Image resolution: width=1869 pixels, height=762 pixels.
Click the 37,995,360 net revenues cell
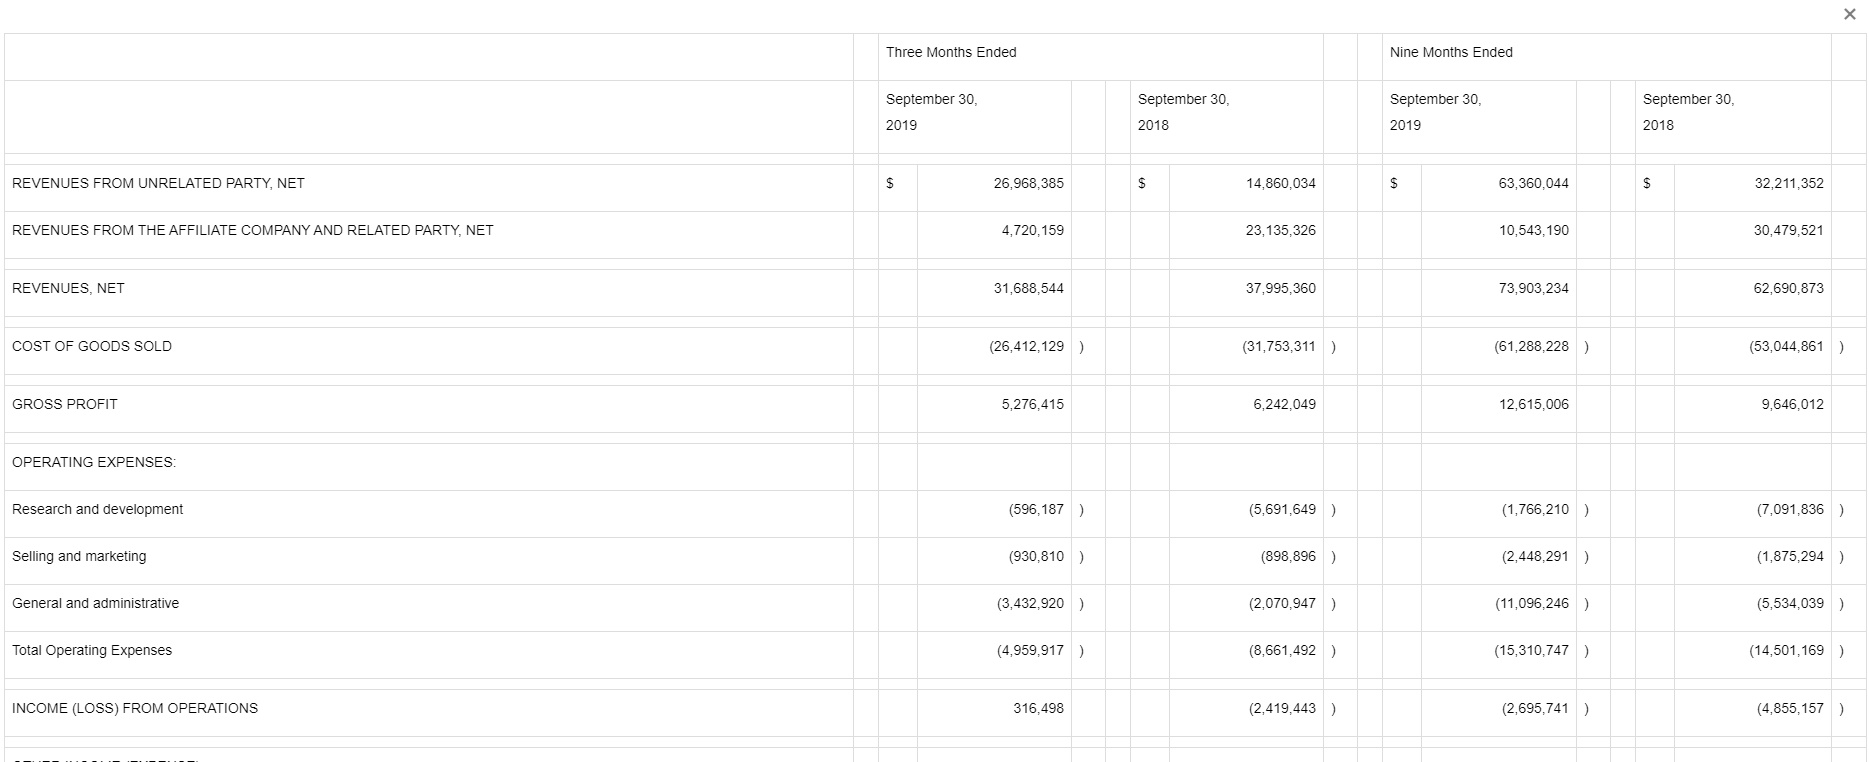tap(1280, 289)
